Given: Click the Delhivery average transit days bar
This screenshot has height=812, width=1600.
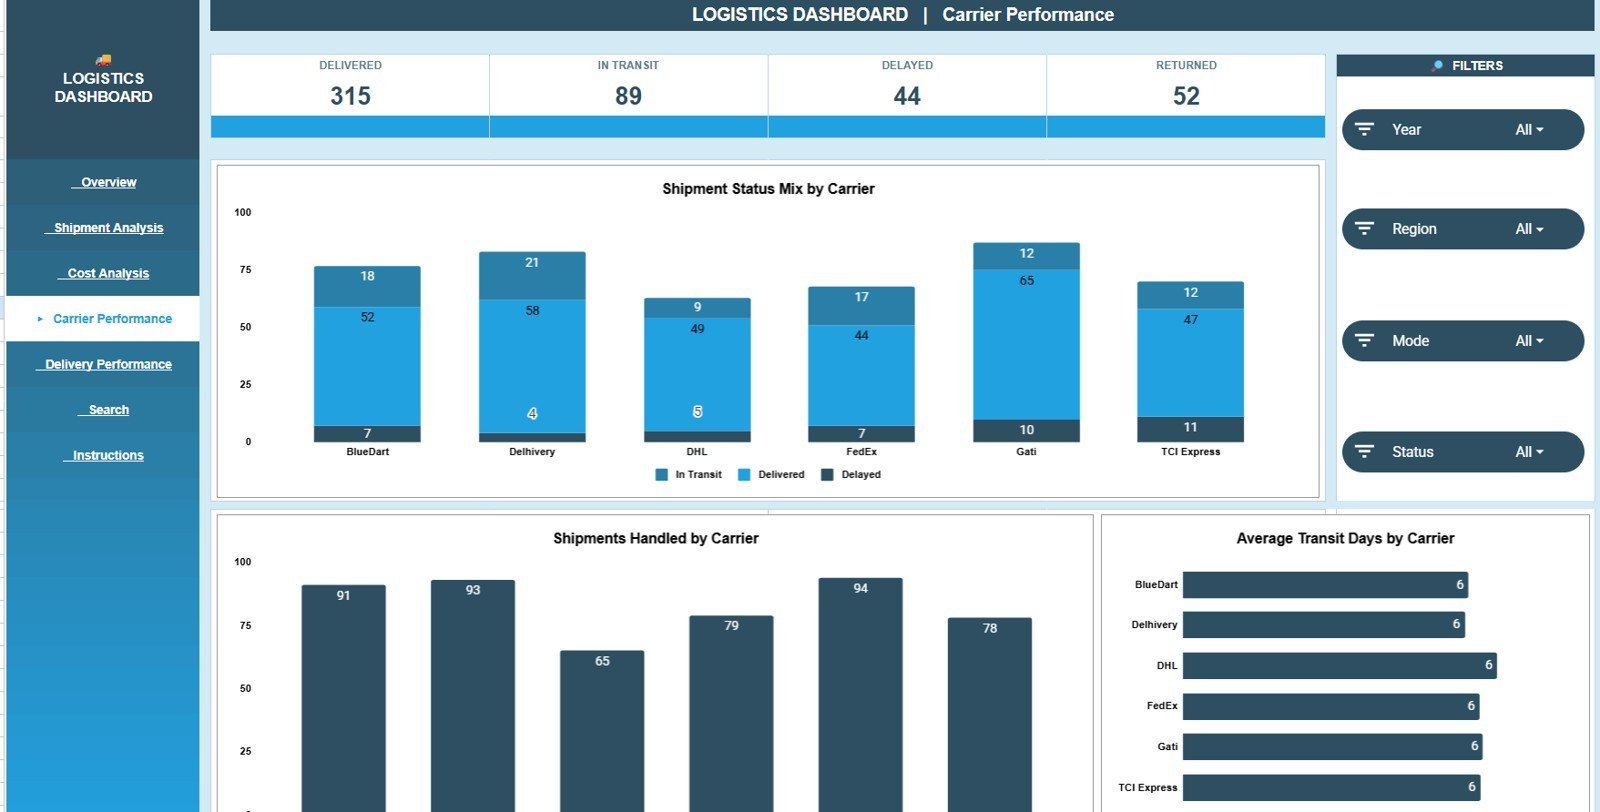Looking at the screenshot, I should click(1324, 625).
